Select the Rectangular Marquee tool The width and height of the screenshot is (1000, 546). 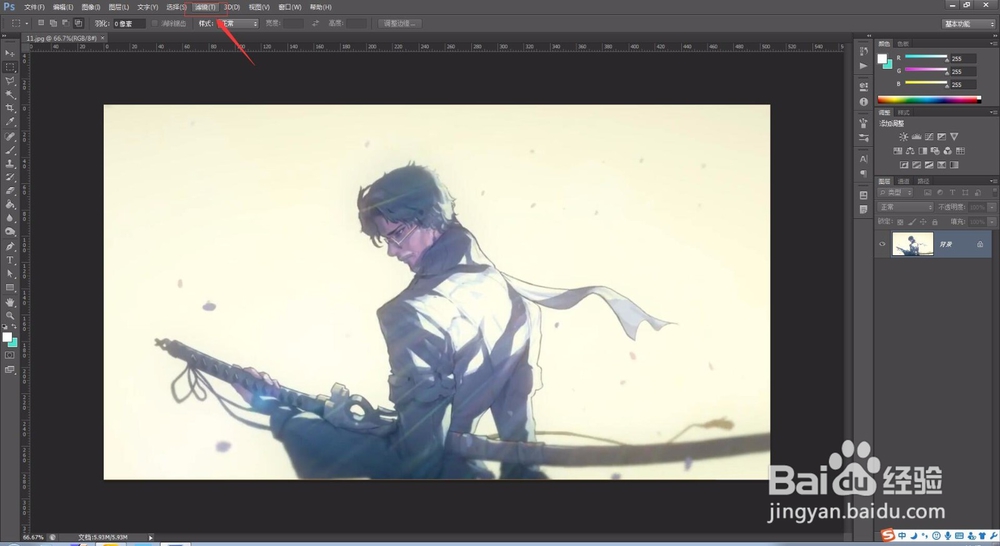(x=10, y=67)
